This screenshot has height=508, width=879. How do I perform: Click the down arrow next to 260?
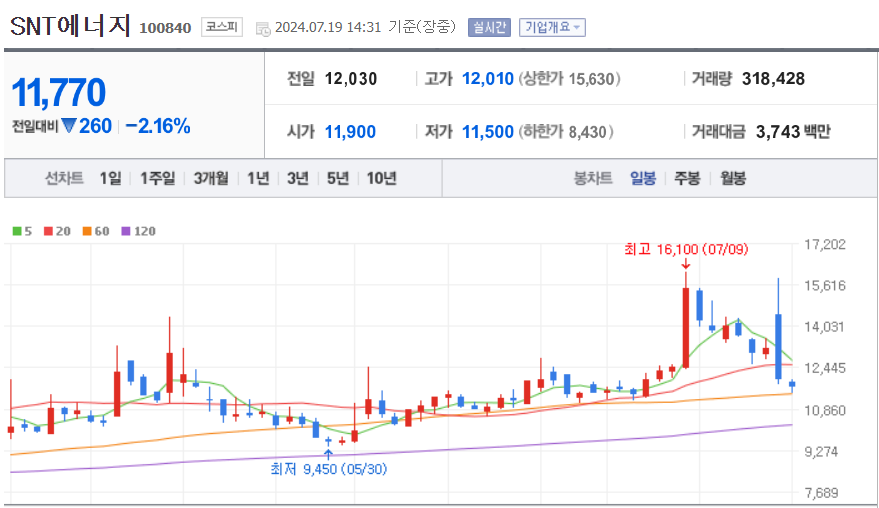point(68,126)
